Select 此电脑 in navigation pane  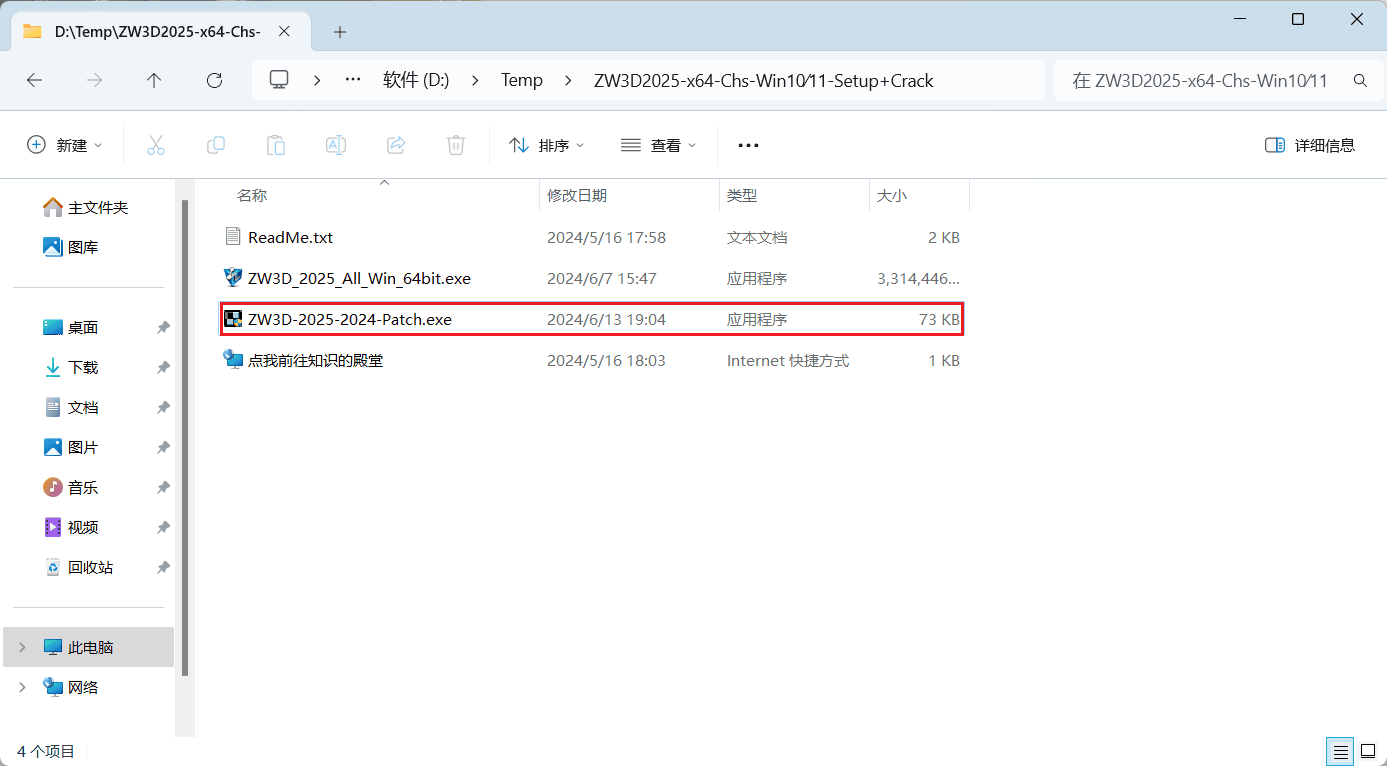(x=90, y=647)
